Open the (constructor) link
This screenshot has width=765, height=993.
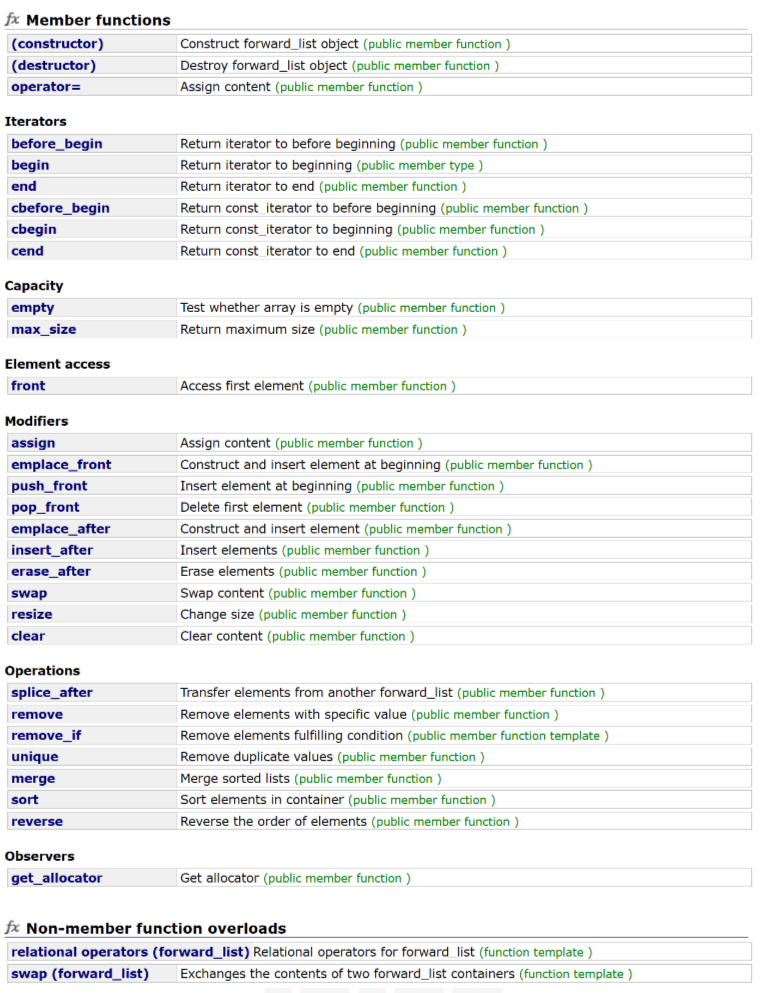click(57, 44)
